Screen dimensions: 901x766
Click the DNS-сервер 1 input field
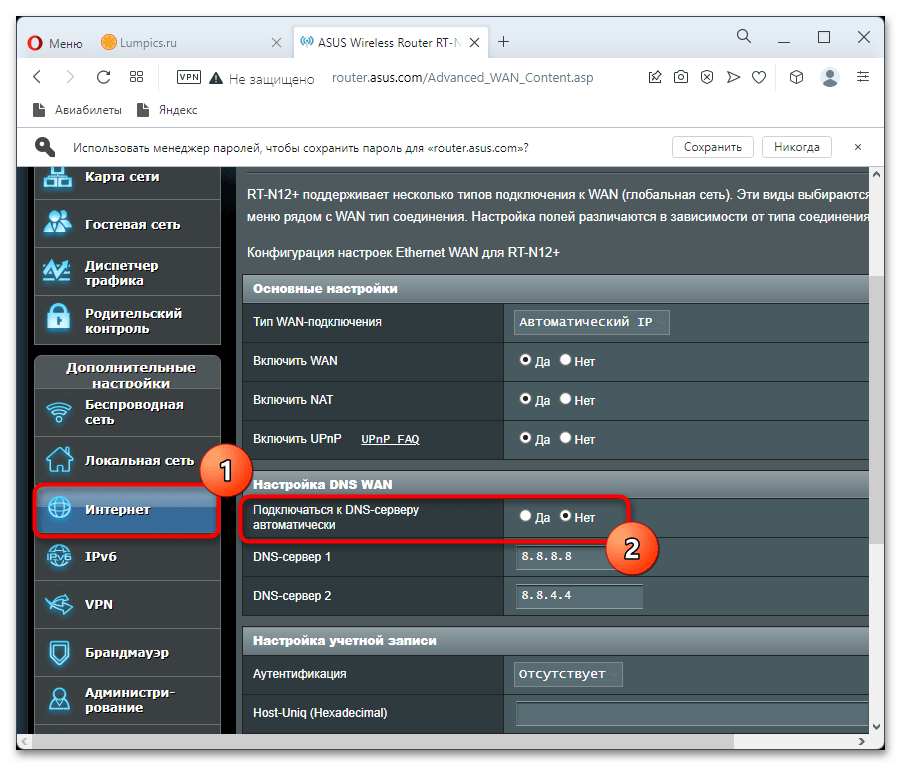pos(563,556)
